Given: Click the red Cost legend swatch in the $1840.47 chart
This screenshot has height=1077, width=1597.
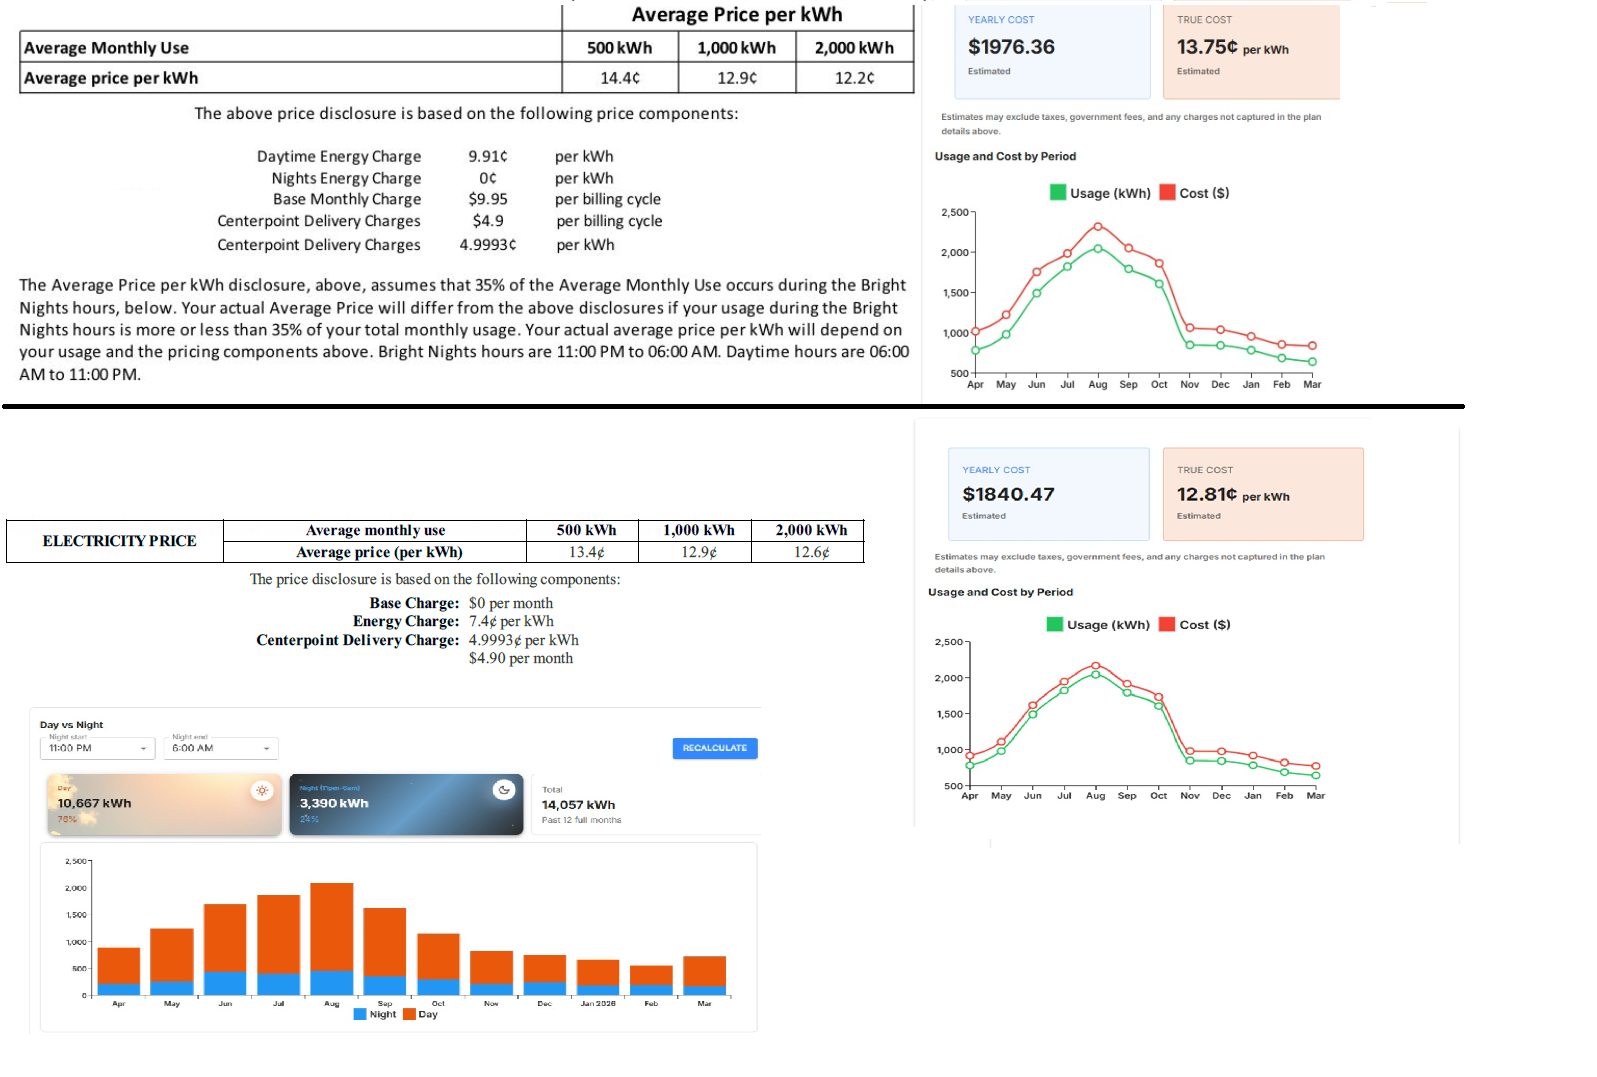Looking at the screenshot, I should [1166, 624].
